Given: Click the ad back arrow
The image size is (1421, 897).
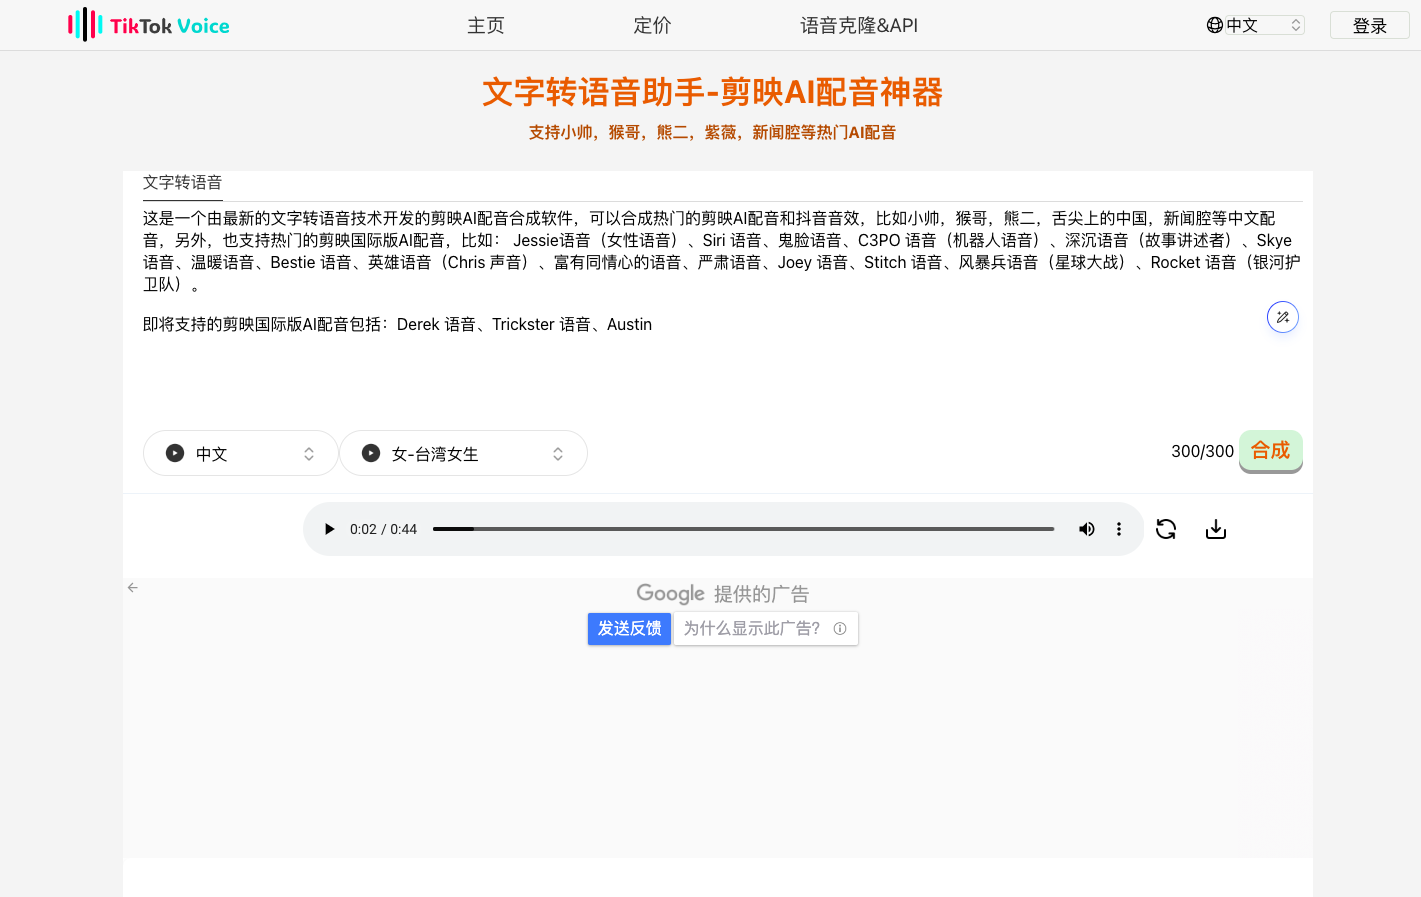Looking at the screenshot, I should 133,588.
